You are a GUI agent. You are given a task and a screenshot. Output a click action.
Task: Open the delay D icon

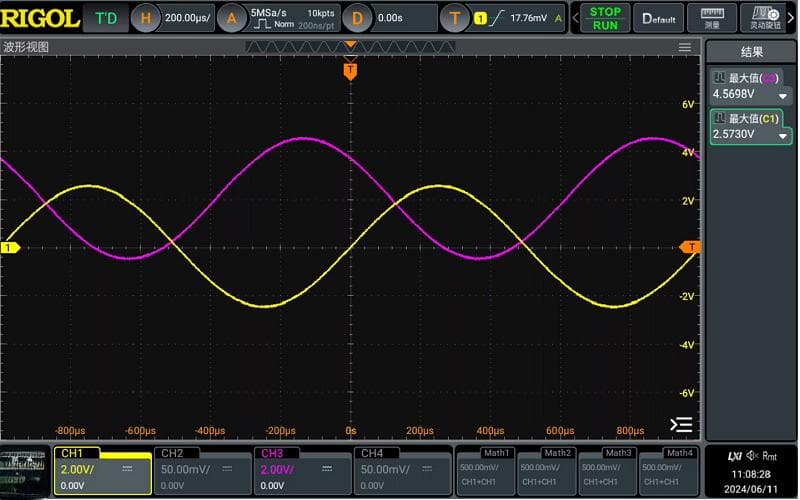(357, 18)
